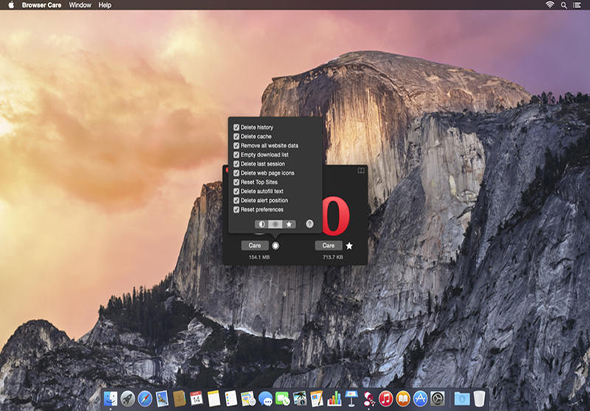
Task: Click the red Opera logo
Action: [x=336, y=215]
